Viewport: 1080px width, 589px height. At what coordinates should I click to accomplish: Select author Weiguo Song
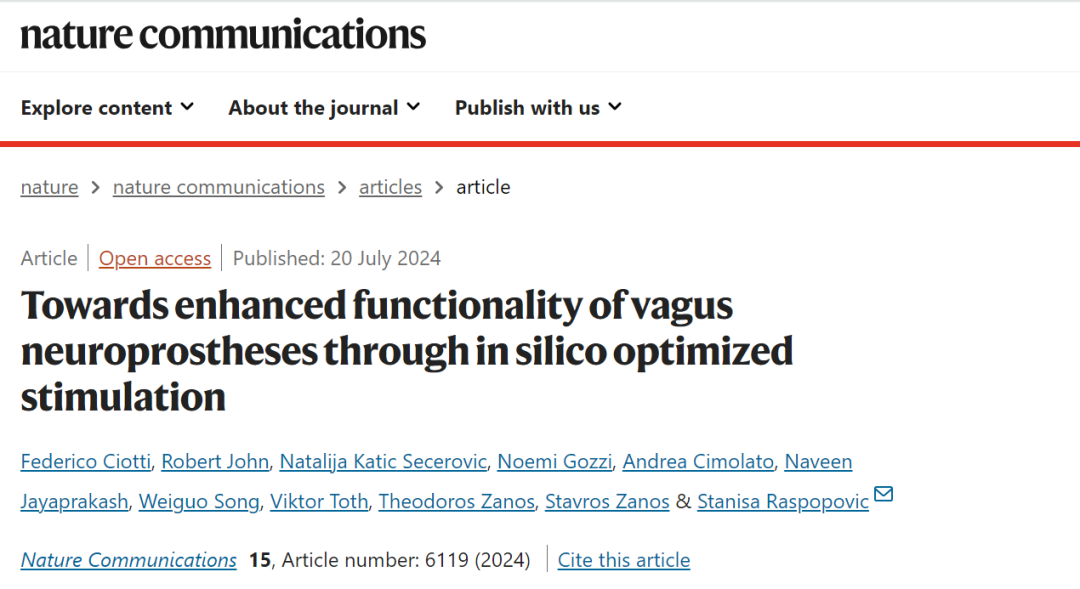199,502
